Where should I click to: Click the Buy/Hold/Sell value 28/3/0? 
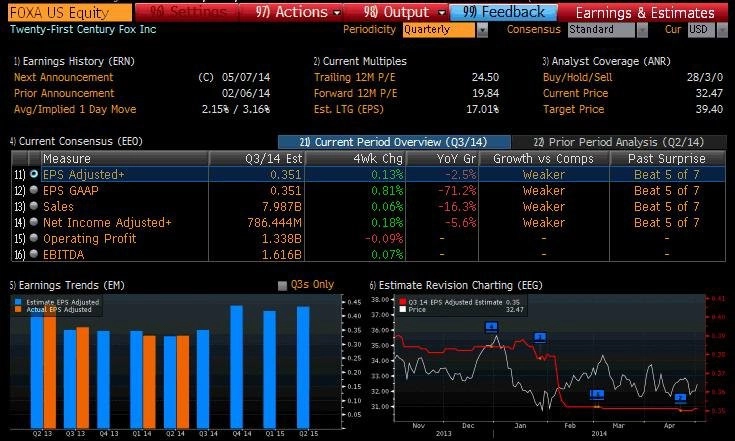tap(705, 77)
